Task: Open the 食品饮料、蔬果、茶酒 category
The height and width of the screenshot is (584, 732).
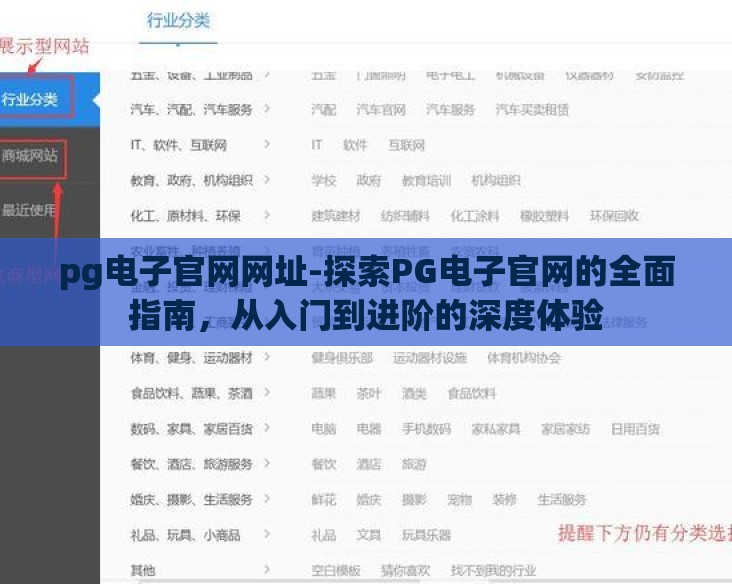Action: [191, 394]
